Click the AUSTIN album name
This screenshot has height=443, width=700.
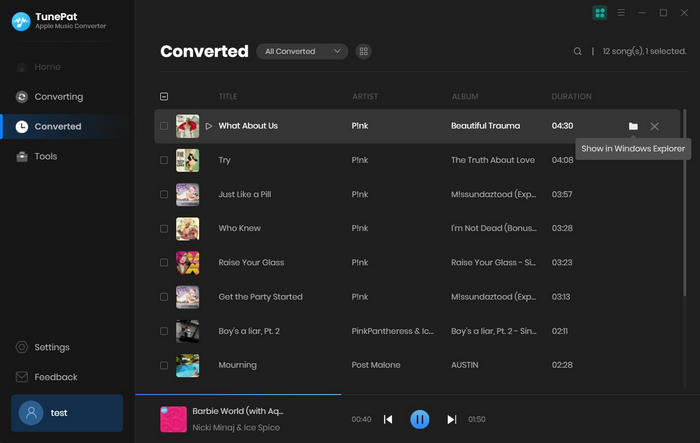[465, 365]
